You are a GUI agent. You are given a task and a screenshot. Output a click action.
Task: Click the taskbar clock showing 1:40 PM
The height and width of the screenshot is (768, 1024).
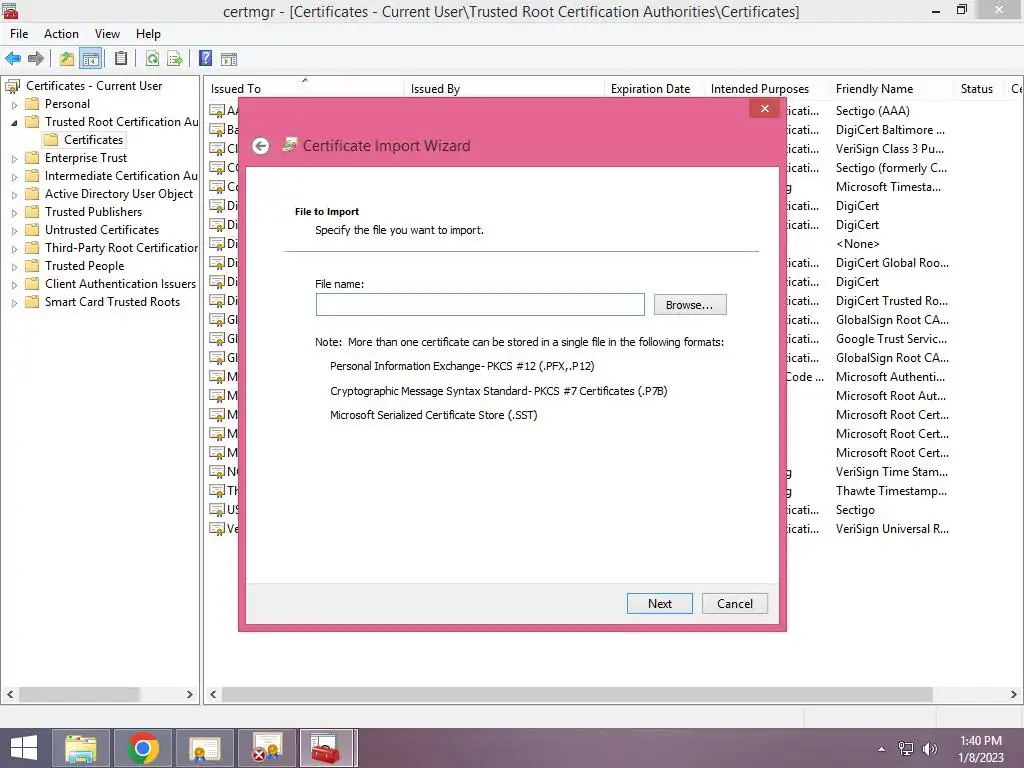click(980, 749)
